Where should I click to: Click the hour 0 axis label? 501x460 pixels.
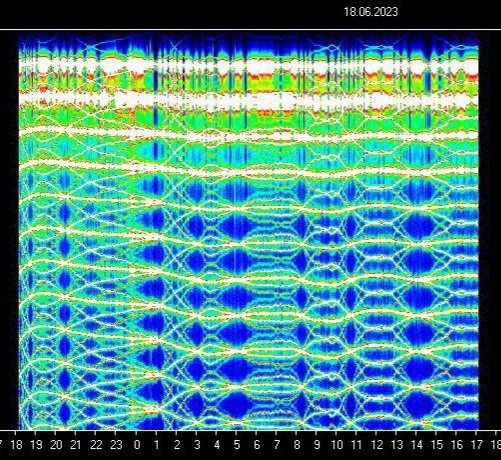[137, 445]
